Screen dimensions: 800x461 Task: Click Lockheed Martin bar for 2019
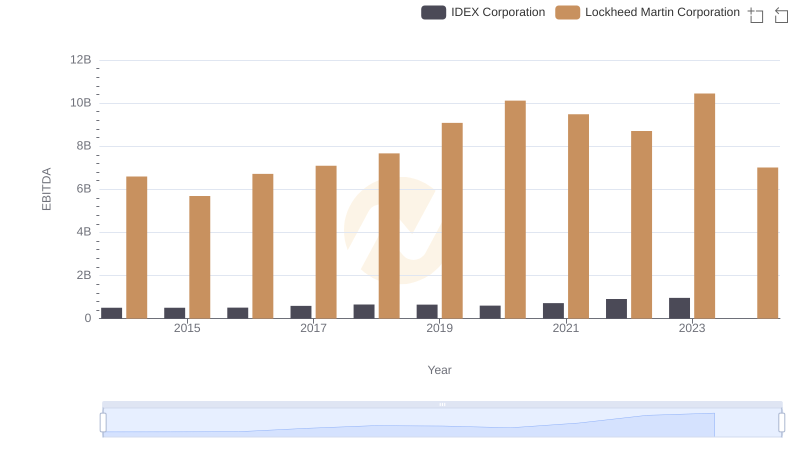pos(452,220)
